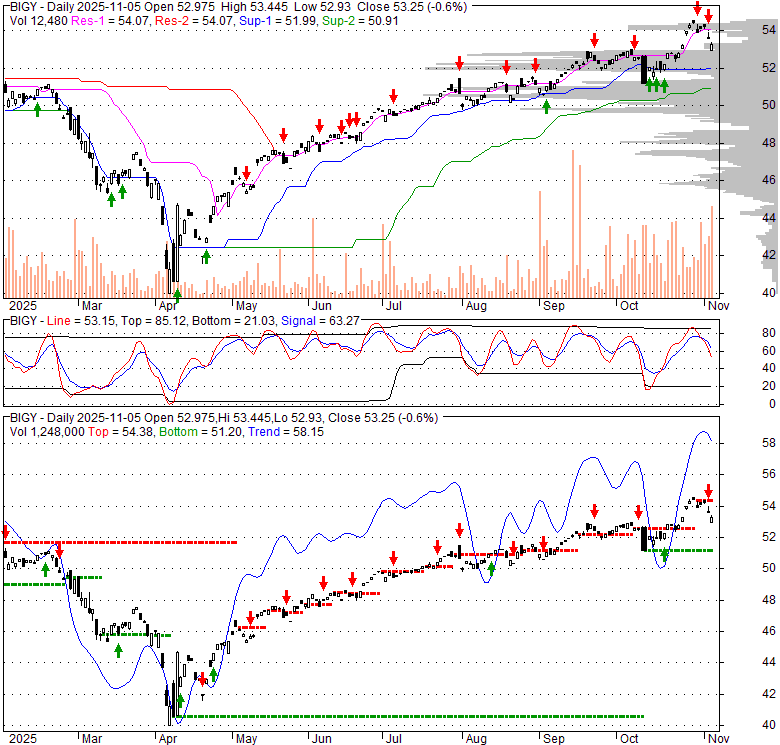Image resolution: width=780 pixels, height=745 pixels.
Task: Click the Nov month label under the top chart
Action: 709,305
